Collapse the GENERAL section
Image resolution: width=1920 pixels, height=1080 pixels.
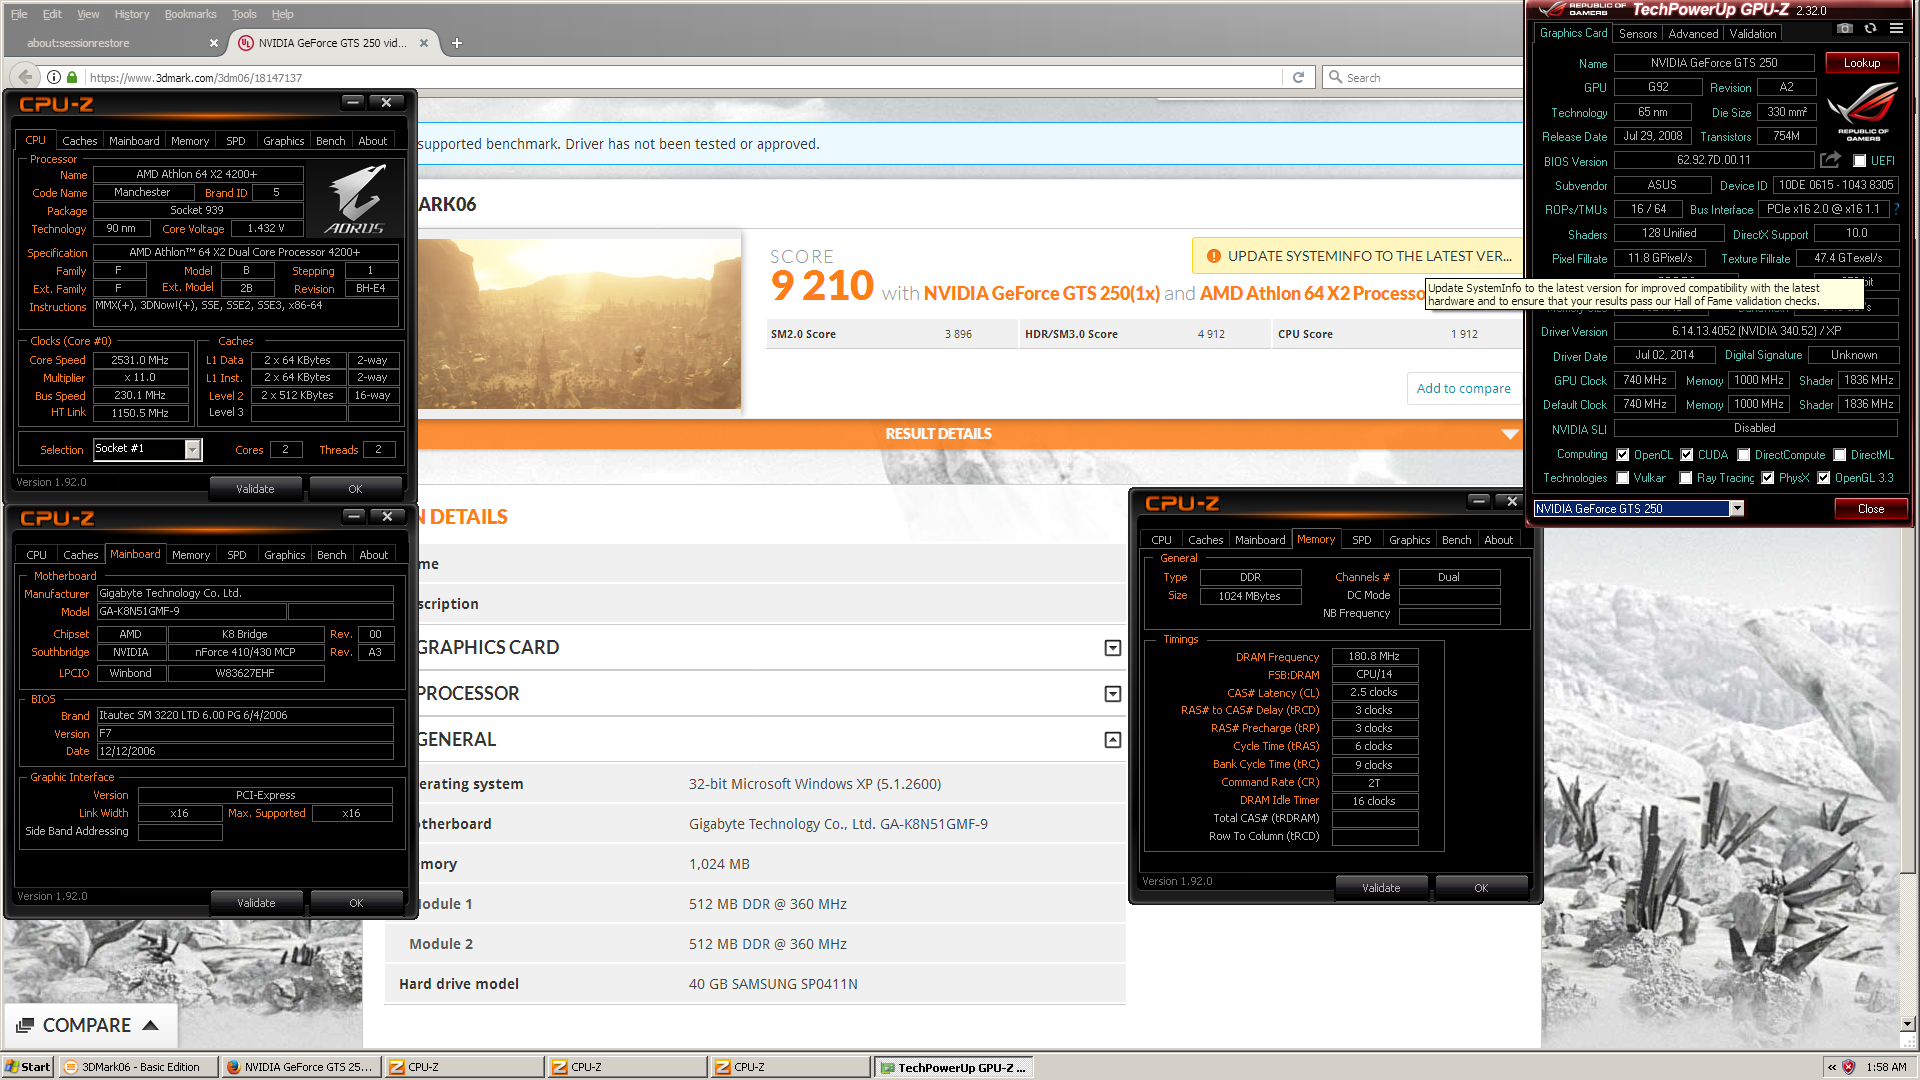[1112, 740]
